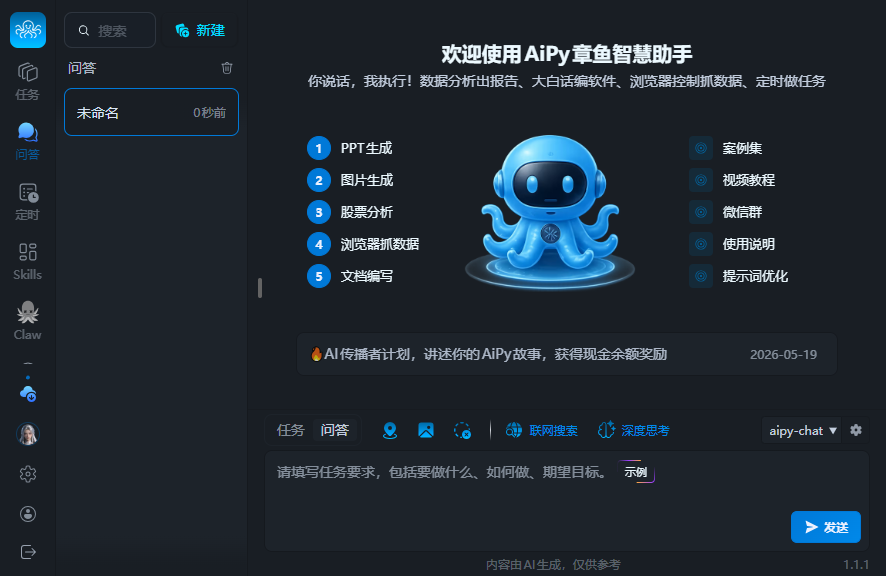
Task: Choose the 股票分析 example
Action: coord(367,212)
